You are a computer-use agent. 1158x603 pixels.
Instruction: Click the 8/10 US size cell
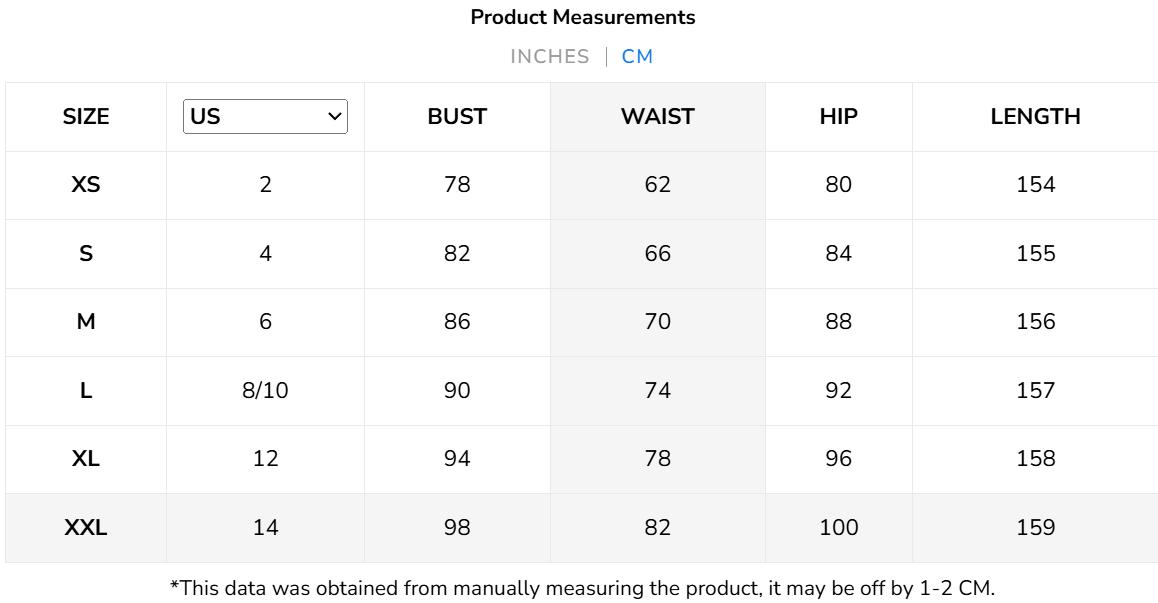(x=265, y=391)
